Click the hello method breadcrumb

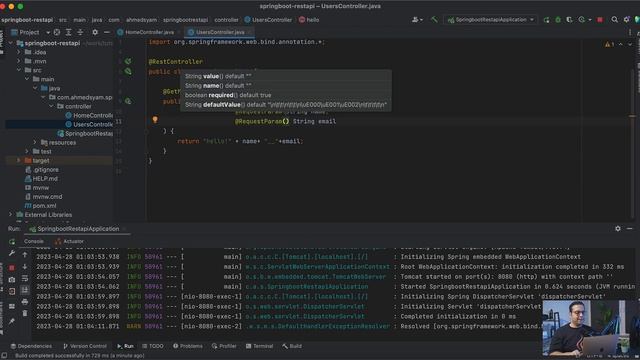click(309, 20)
